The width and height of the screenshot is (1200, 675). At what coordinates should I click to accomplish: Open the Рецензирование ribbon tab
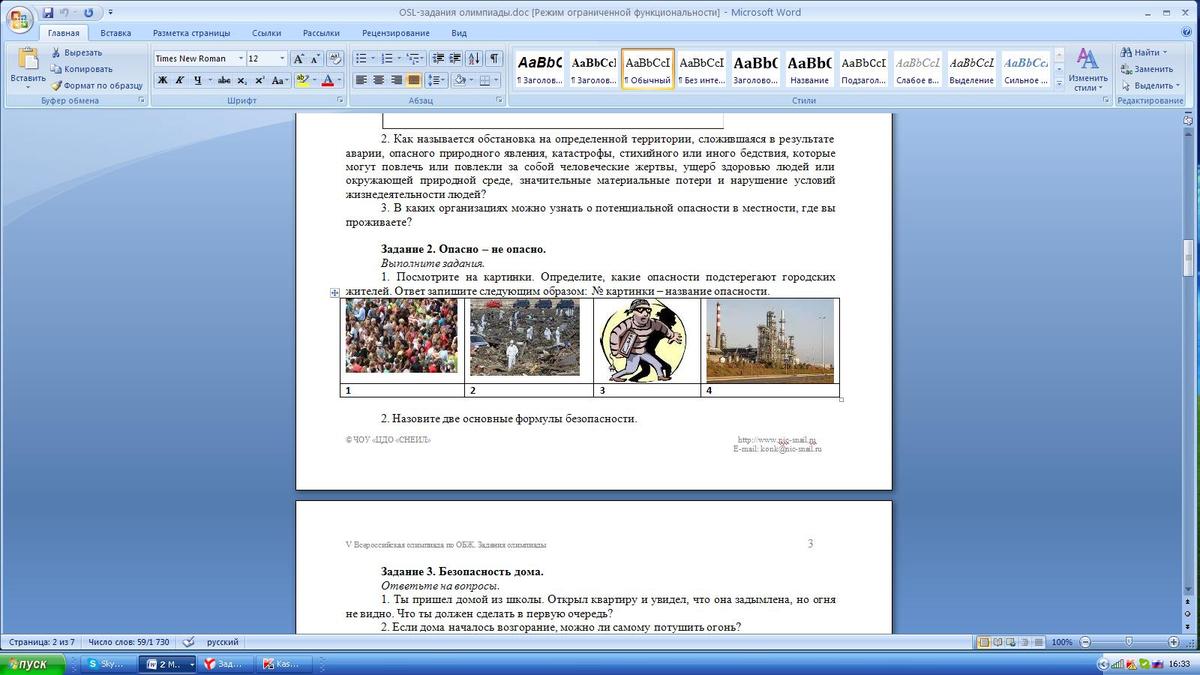pos(395,33)
